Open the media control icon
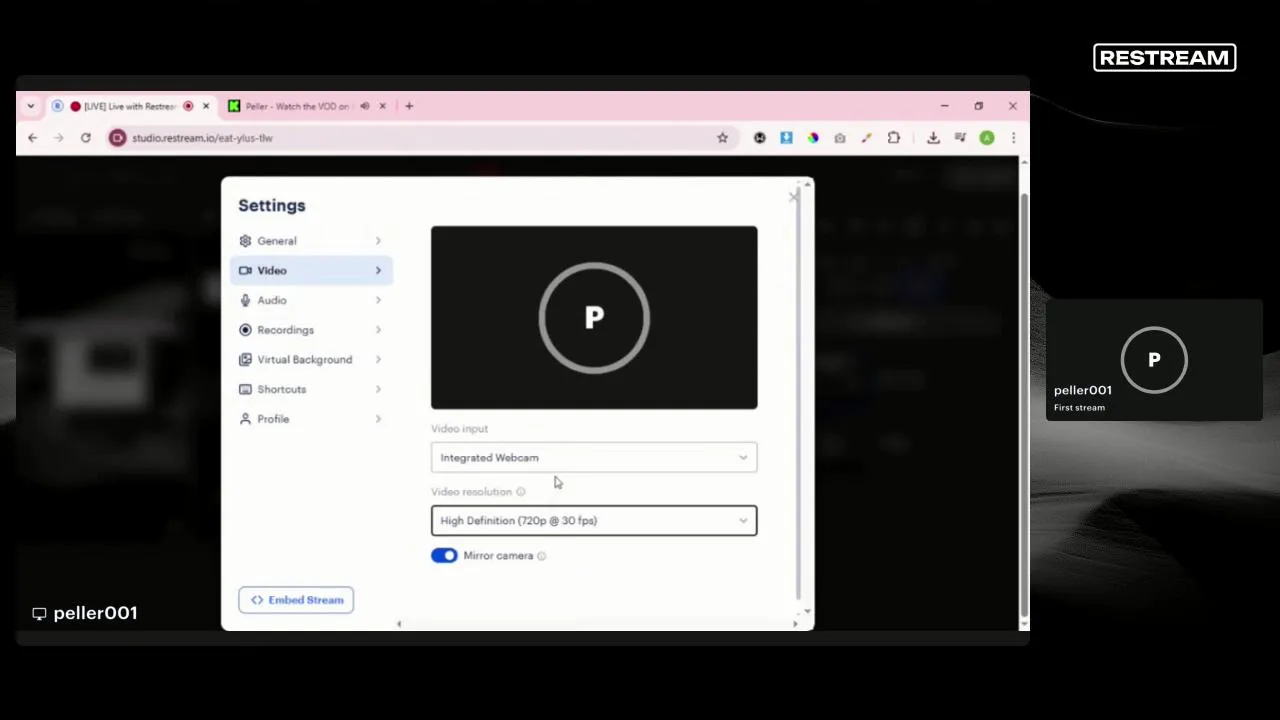1280x720 pixels. click(960, 138)
